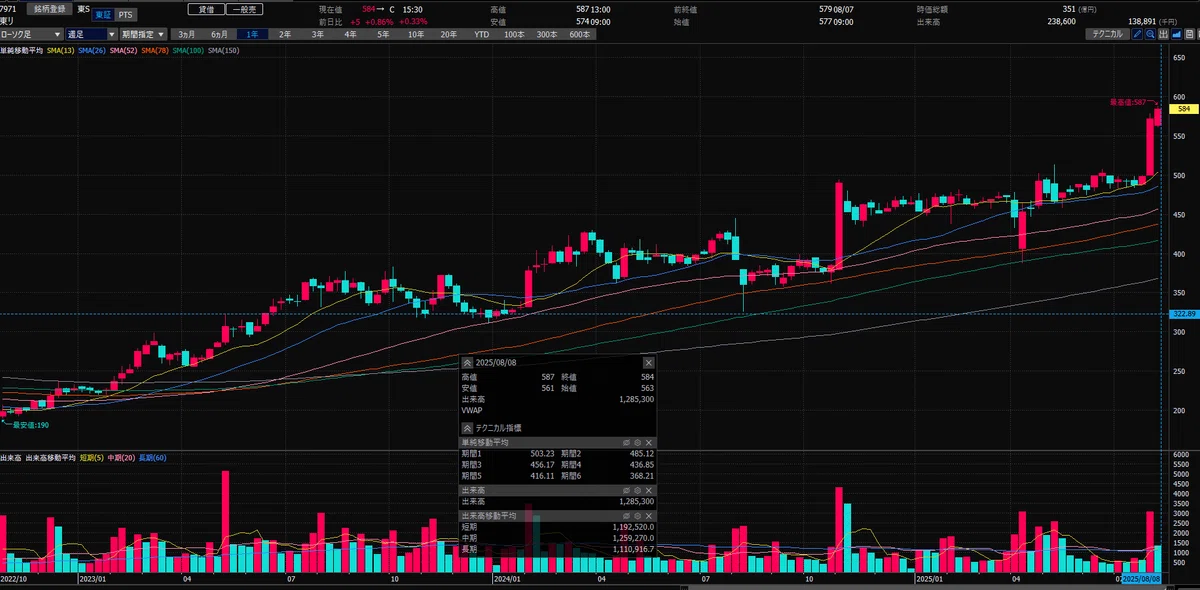Click the yellow 584 current price tag
Image resolution: width=1200 pixels, height=590 pixels.
coord(1184,108)
